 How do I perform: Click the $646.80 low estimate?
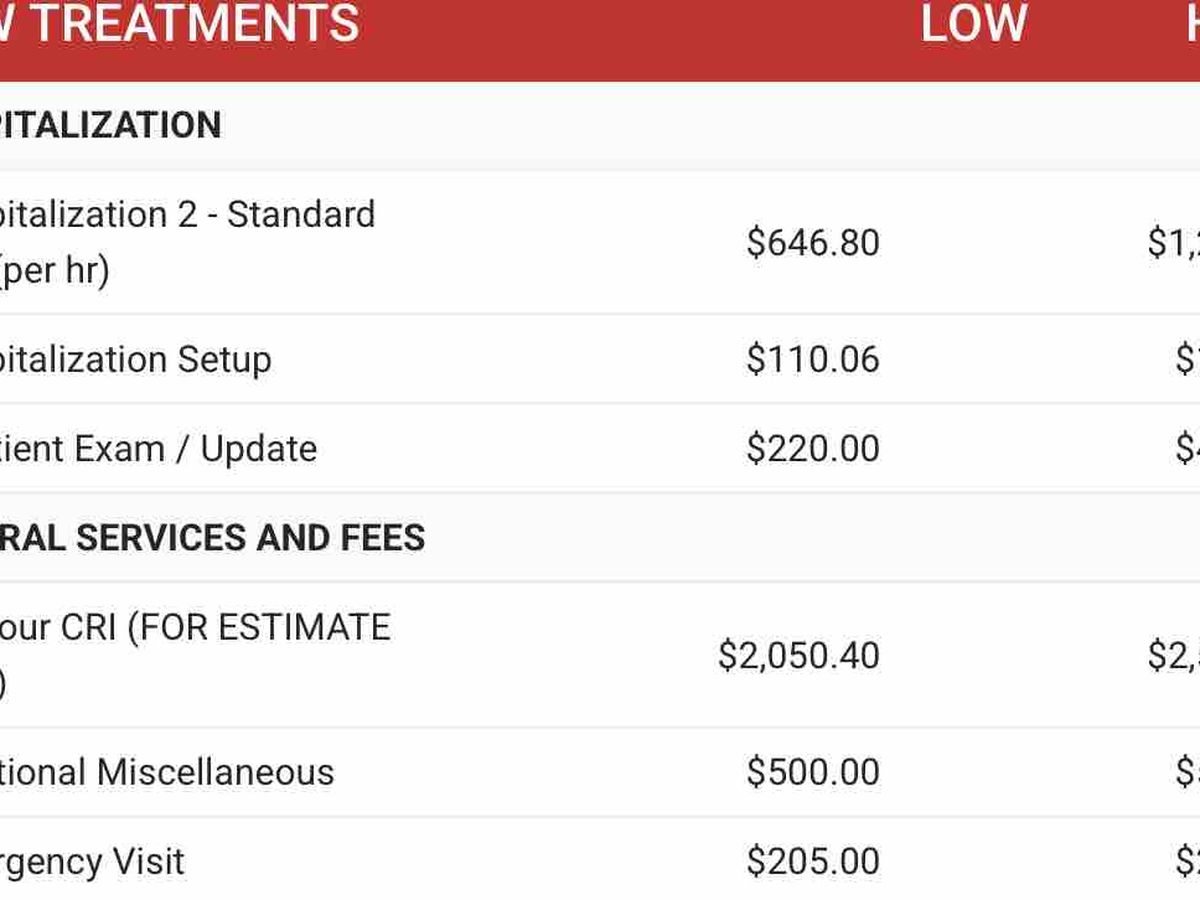pos(812,243)
